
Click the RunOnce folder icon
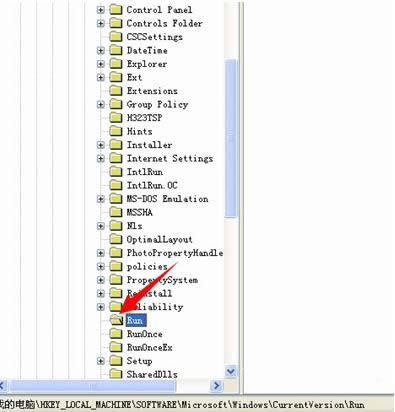pyautogui.click(x=116, y=334)
